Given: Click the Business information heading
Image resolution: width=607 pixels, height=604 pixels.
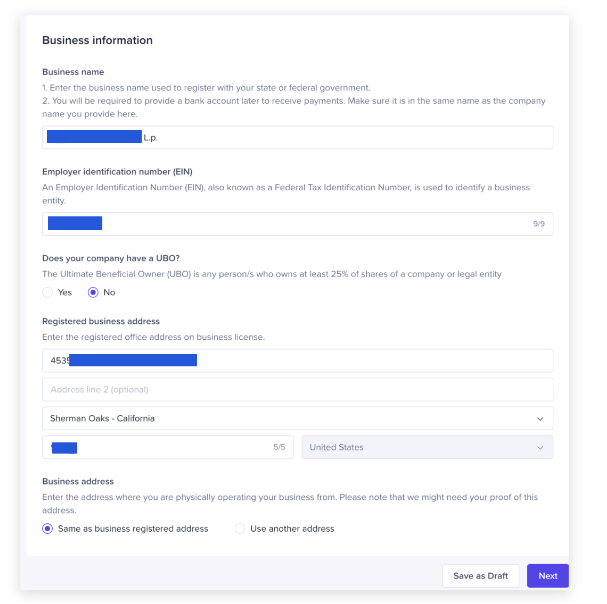Looking at the screenshot, I should (97, 41).
